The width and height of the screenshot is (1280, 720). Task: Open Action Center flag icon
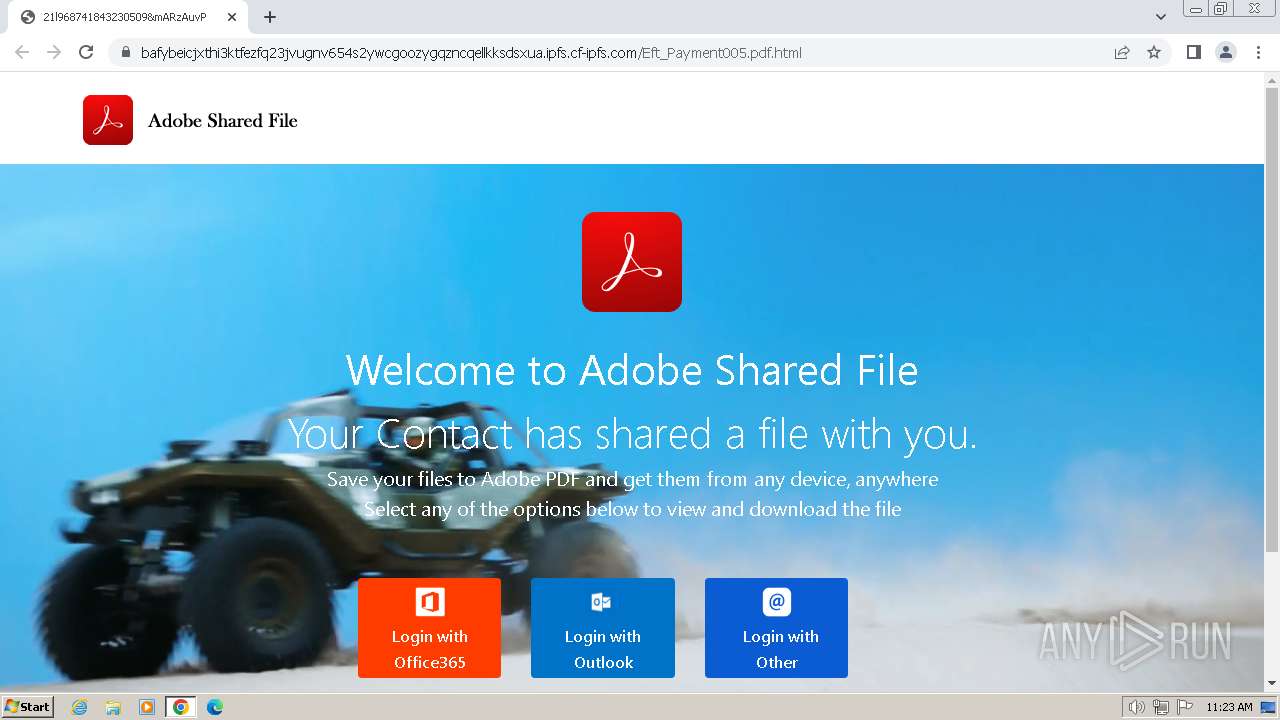(x=1185, y=707)
